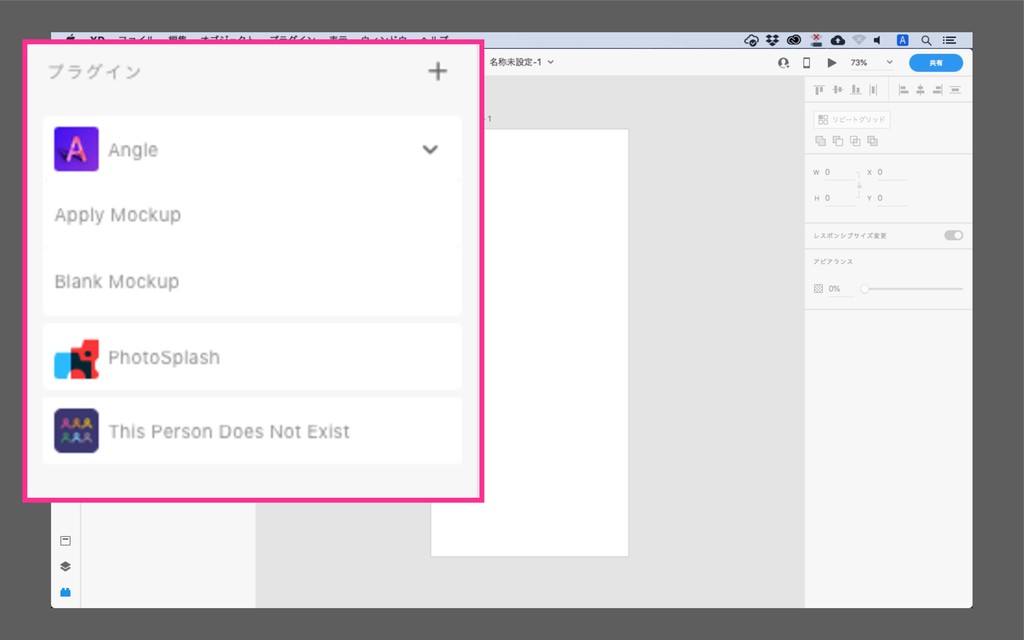Collapse the Angle plugin chevron

tap(430, 150)
